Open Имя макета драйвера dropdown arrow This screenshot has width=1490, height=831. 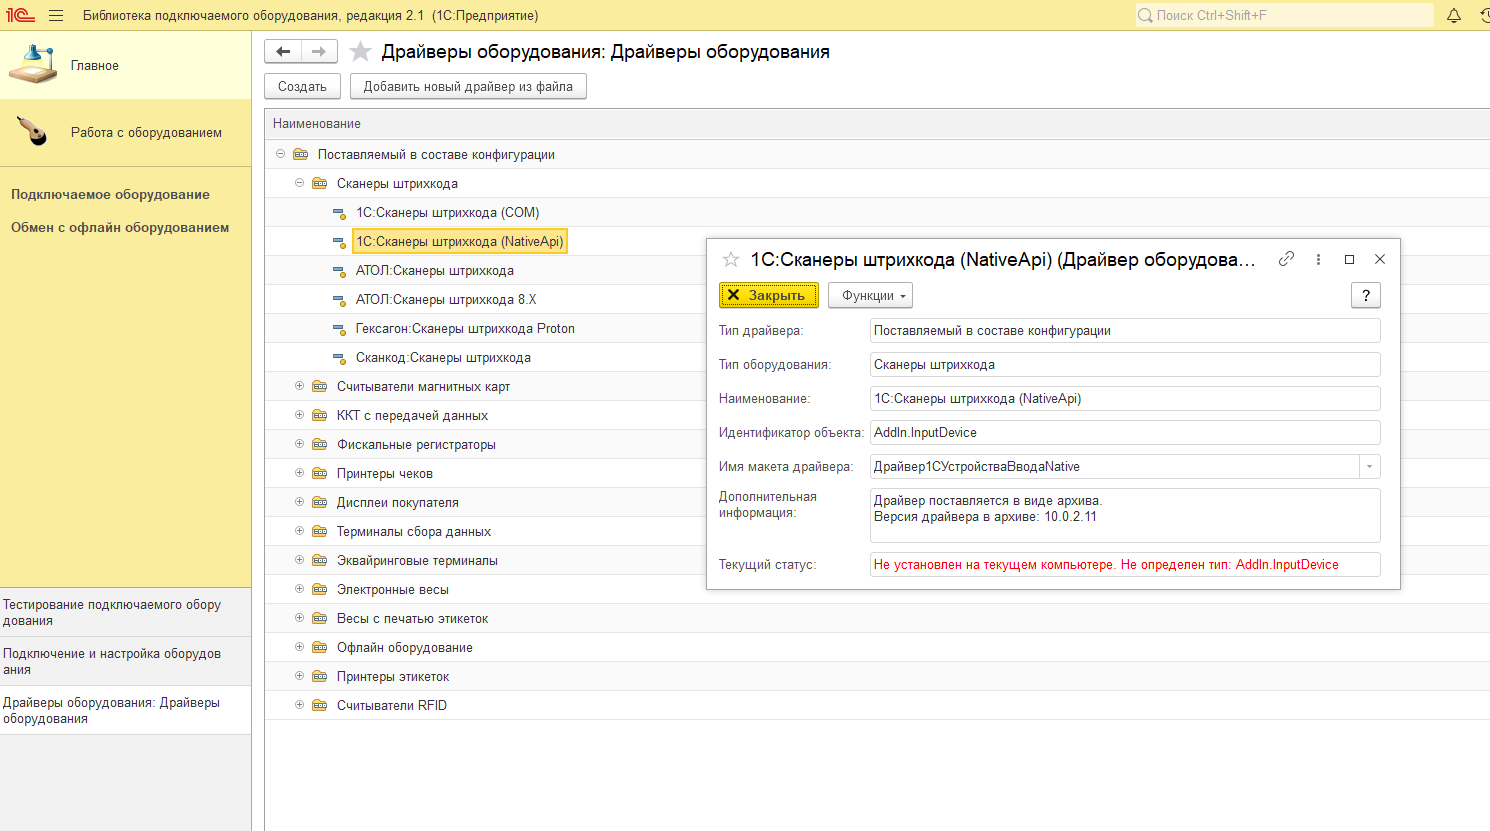(1370, 466)
